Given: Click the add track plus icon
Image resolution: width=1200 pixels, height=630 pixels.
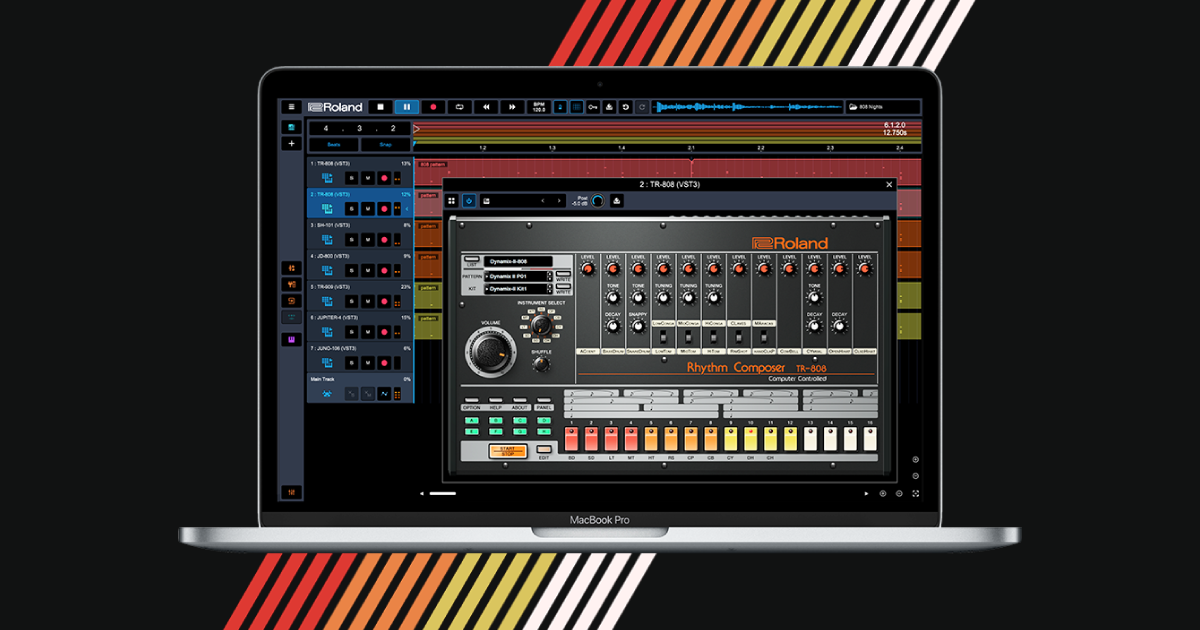Looking at the screenshot, I should (291, 144).
